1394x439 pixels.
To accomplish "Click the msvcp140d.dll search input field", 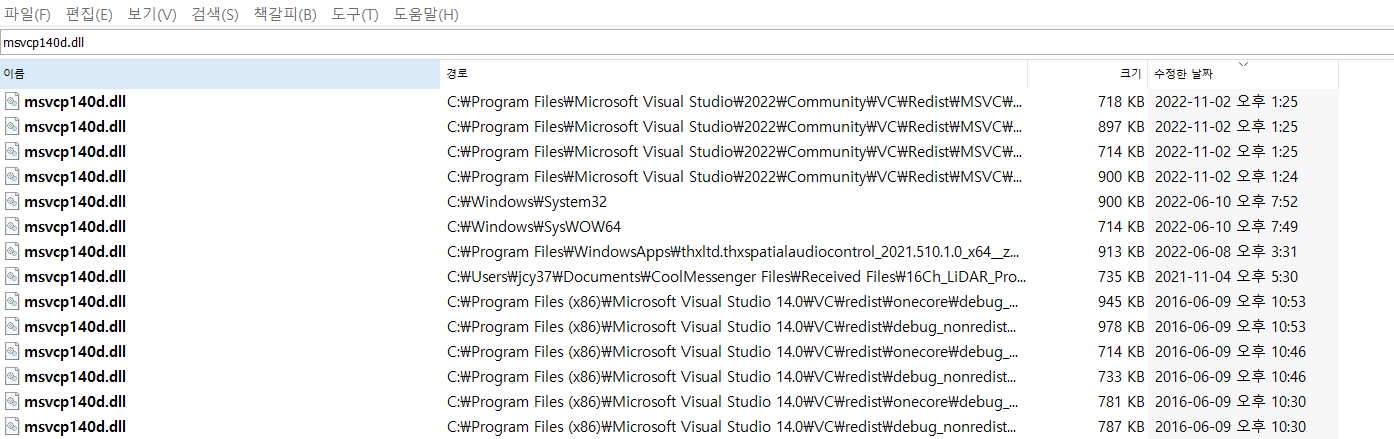I will point(697,43).
